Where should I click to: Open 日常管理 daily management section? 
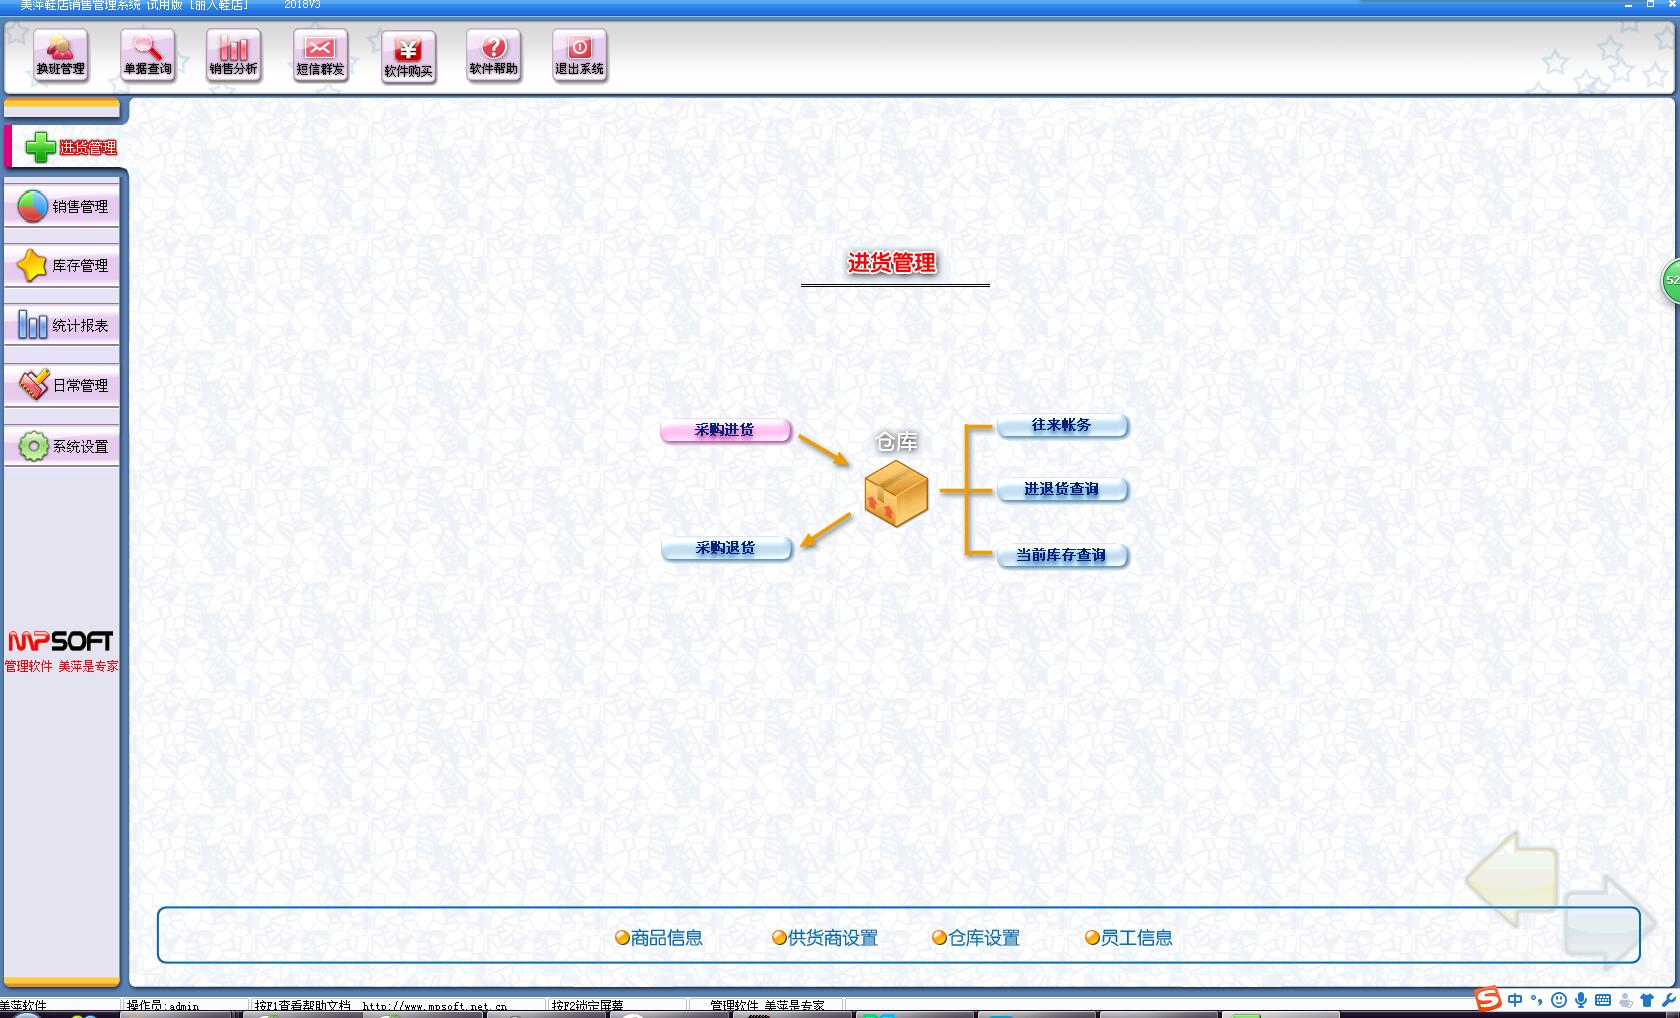click(x=62, y=385)
